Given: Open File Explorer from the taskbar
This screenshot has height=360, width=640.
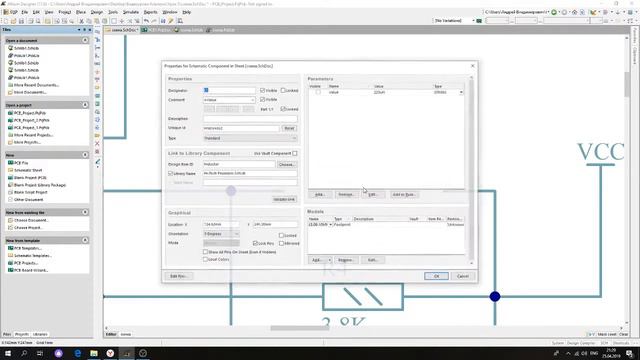Looking at the screenshot, I should [x=94, y=353].
